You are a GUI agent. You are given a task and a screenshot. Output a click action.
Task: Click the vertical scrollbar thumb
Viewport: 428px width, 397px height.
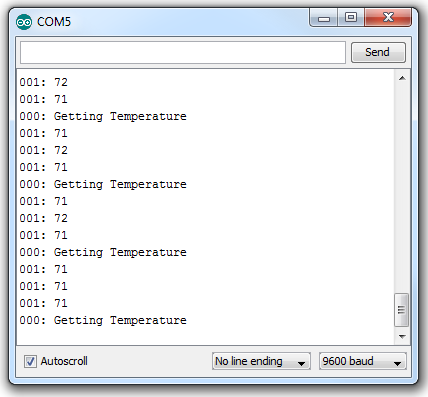[402, 310]
